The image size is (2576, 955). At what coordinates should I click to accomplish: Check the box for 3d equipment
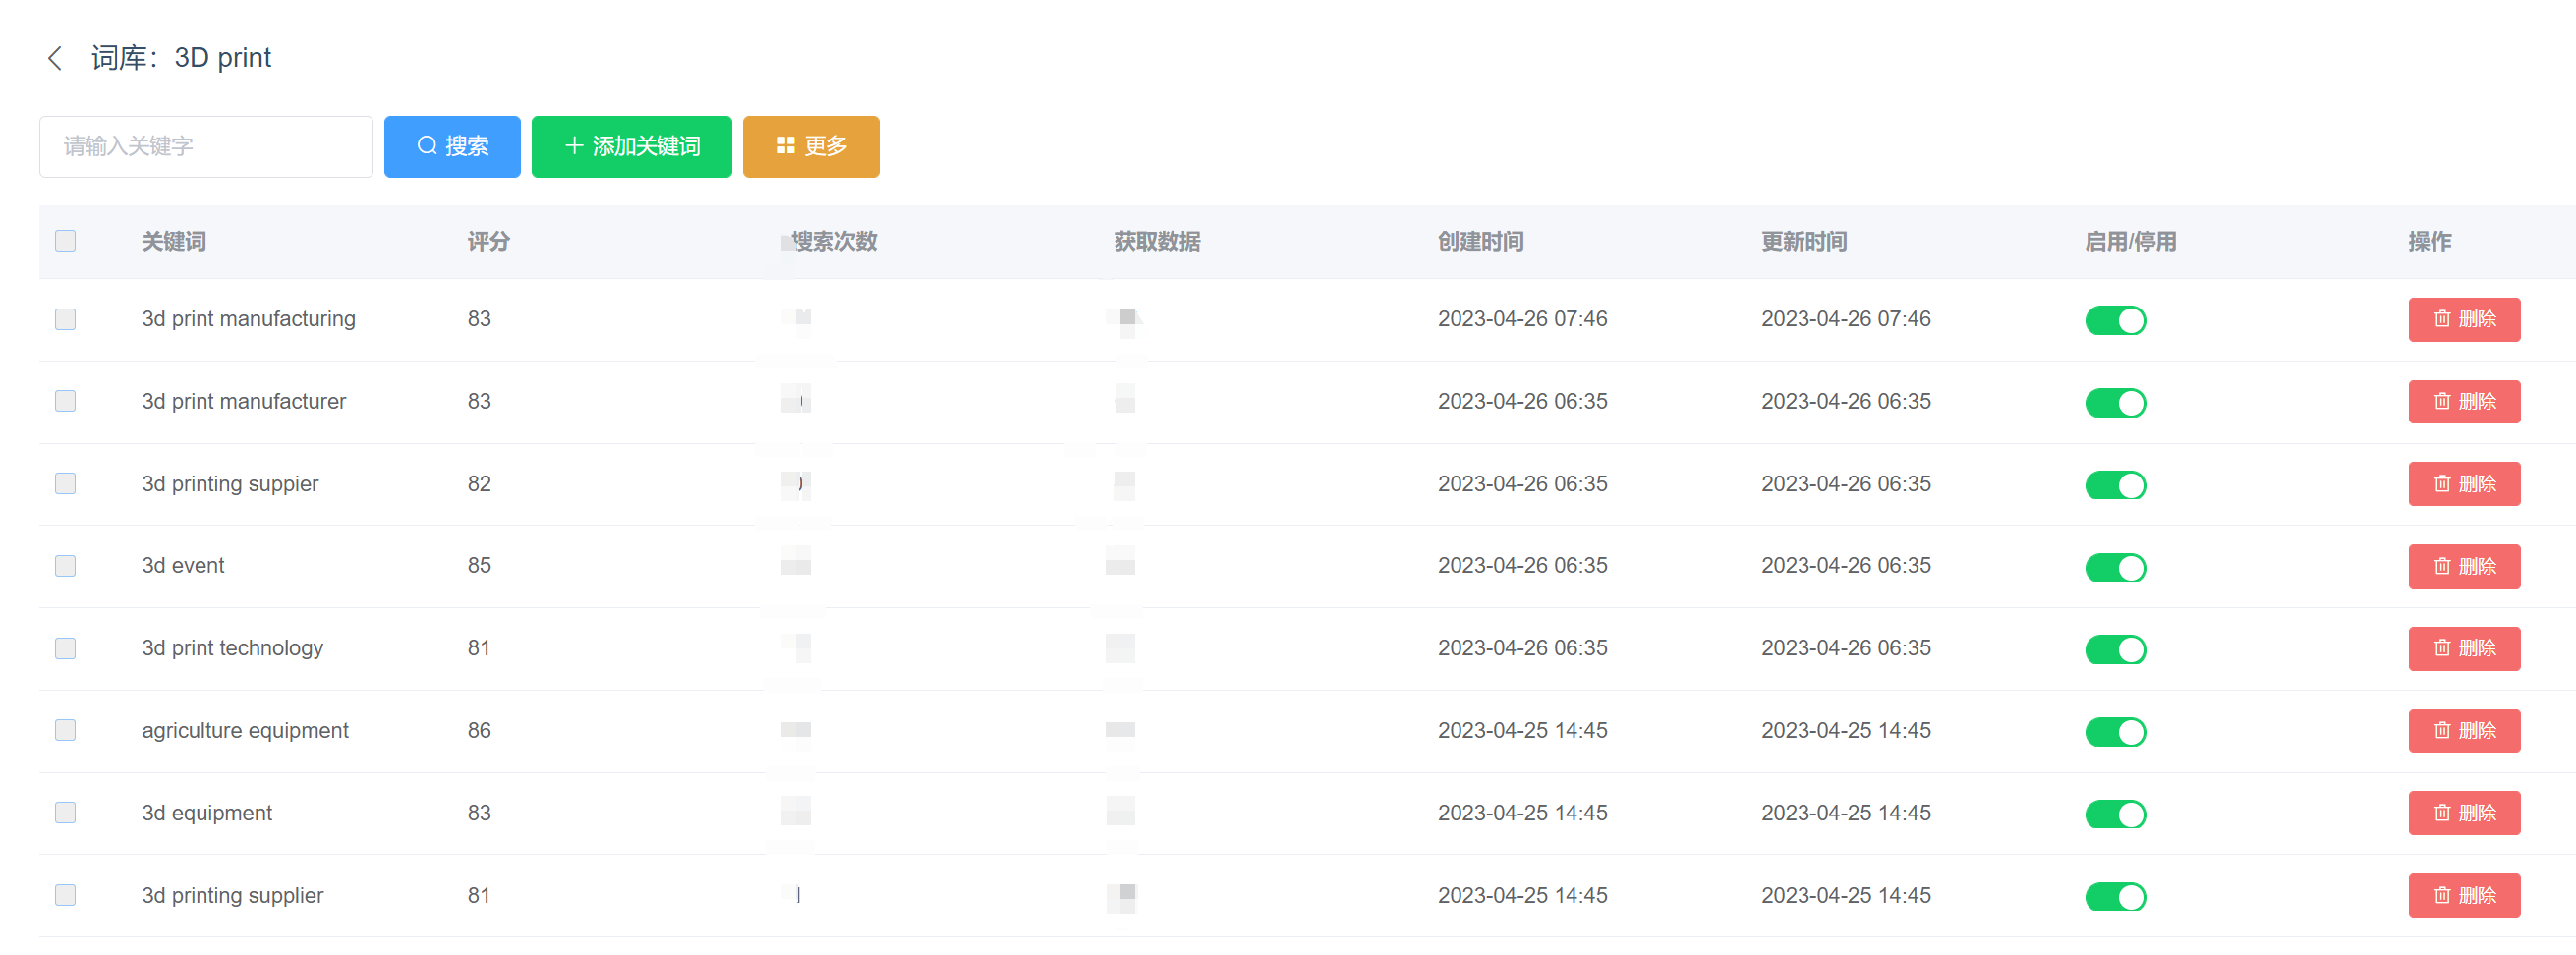[x=65, y=813]
